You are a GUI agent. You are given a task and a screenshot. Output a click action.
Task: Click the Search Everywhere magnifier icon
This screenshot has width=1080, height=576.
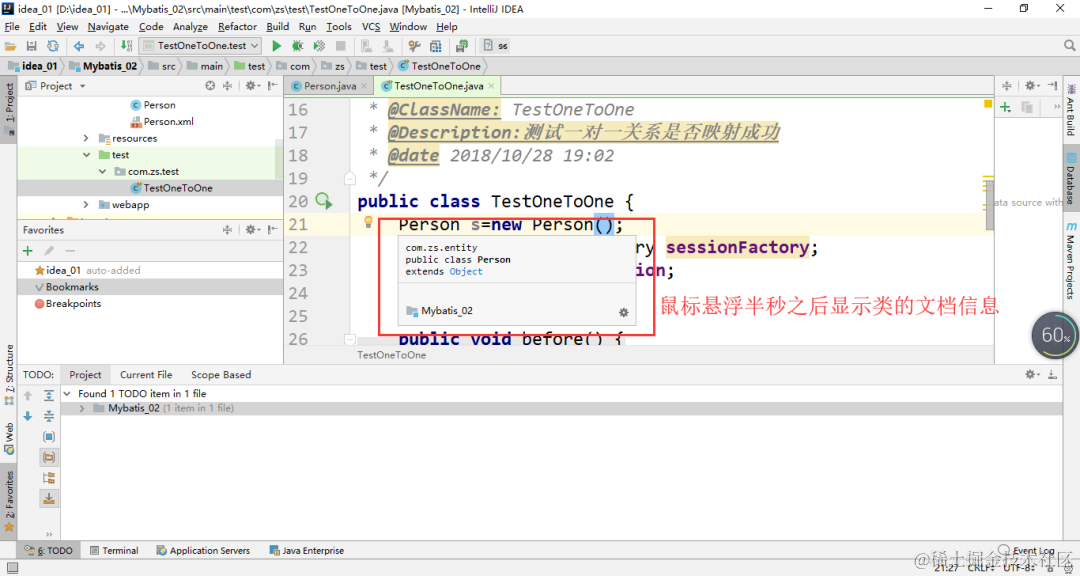click(x=1069, y=45)
